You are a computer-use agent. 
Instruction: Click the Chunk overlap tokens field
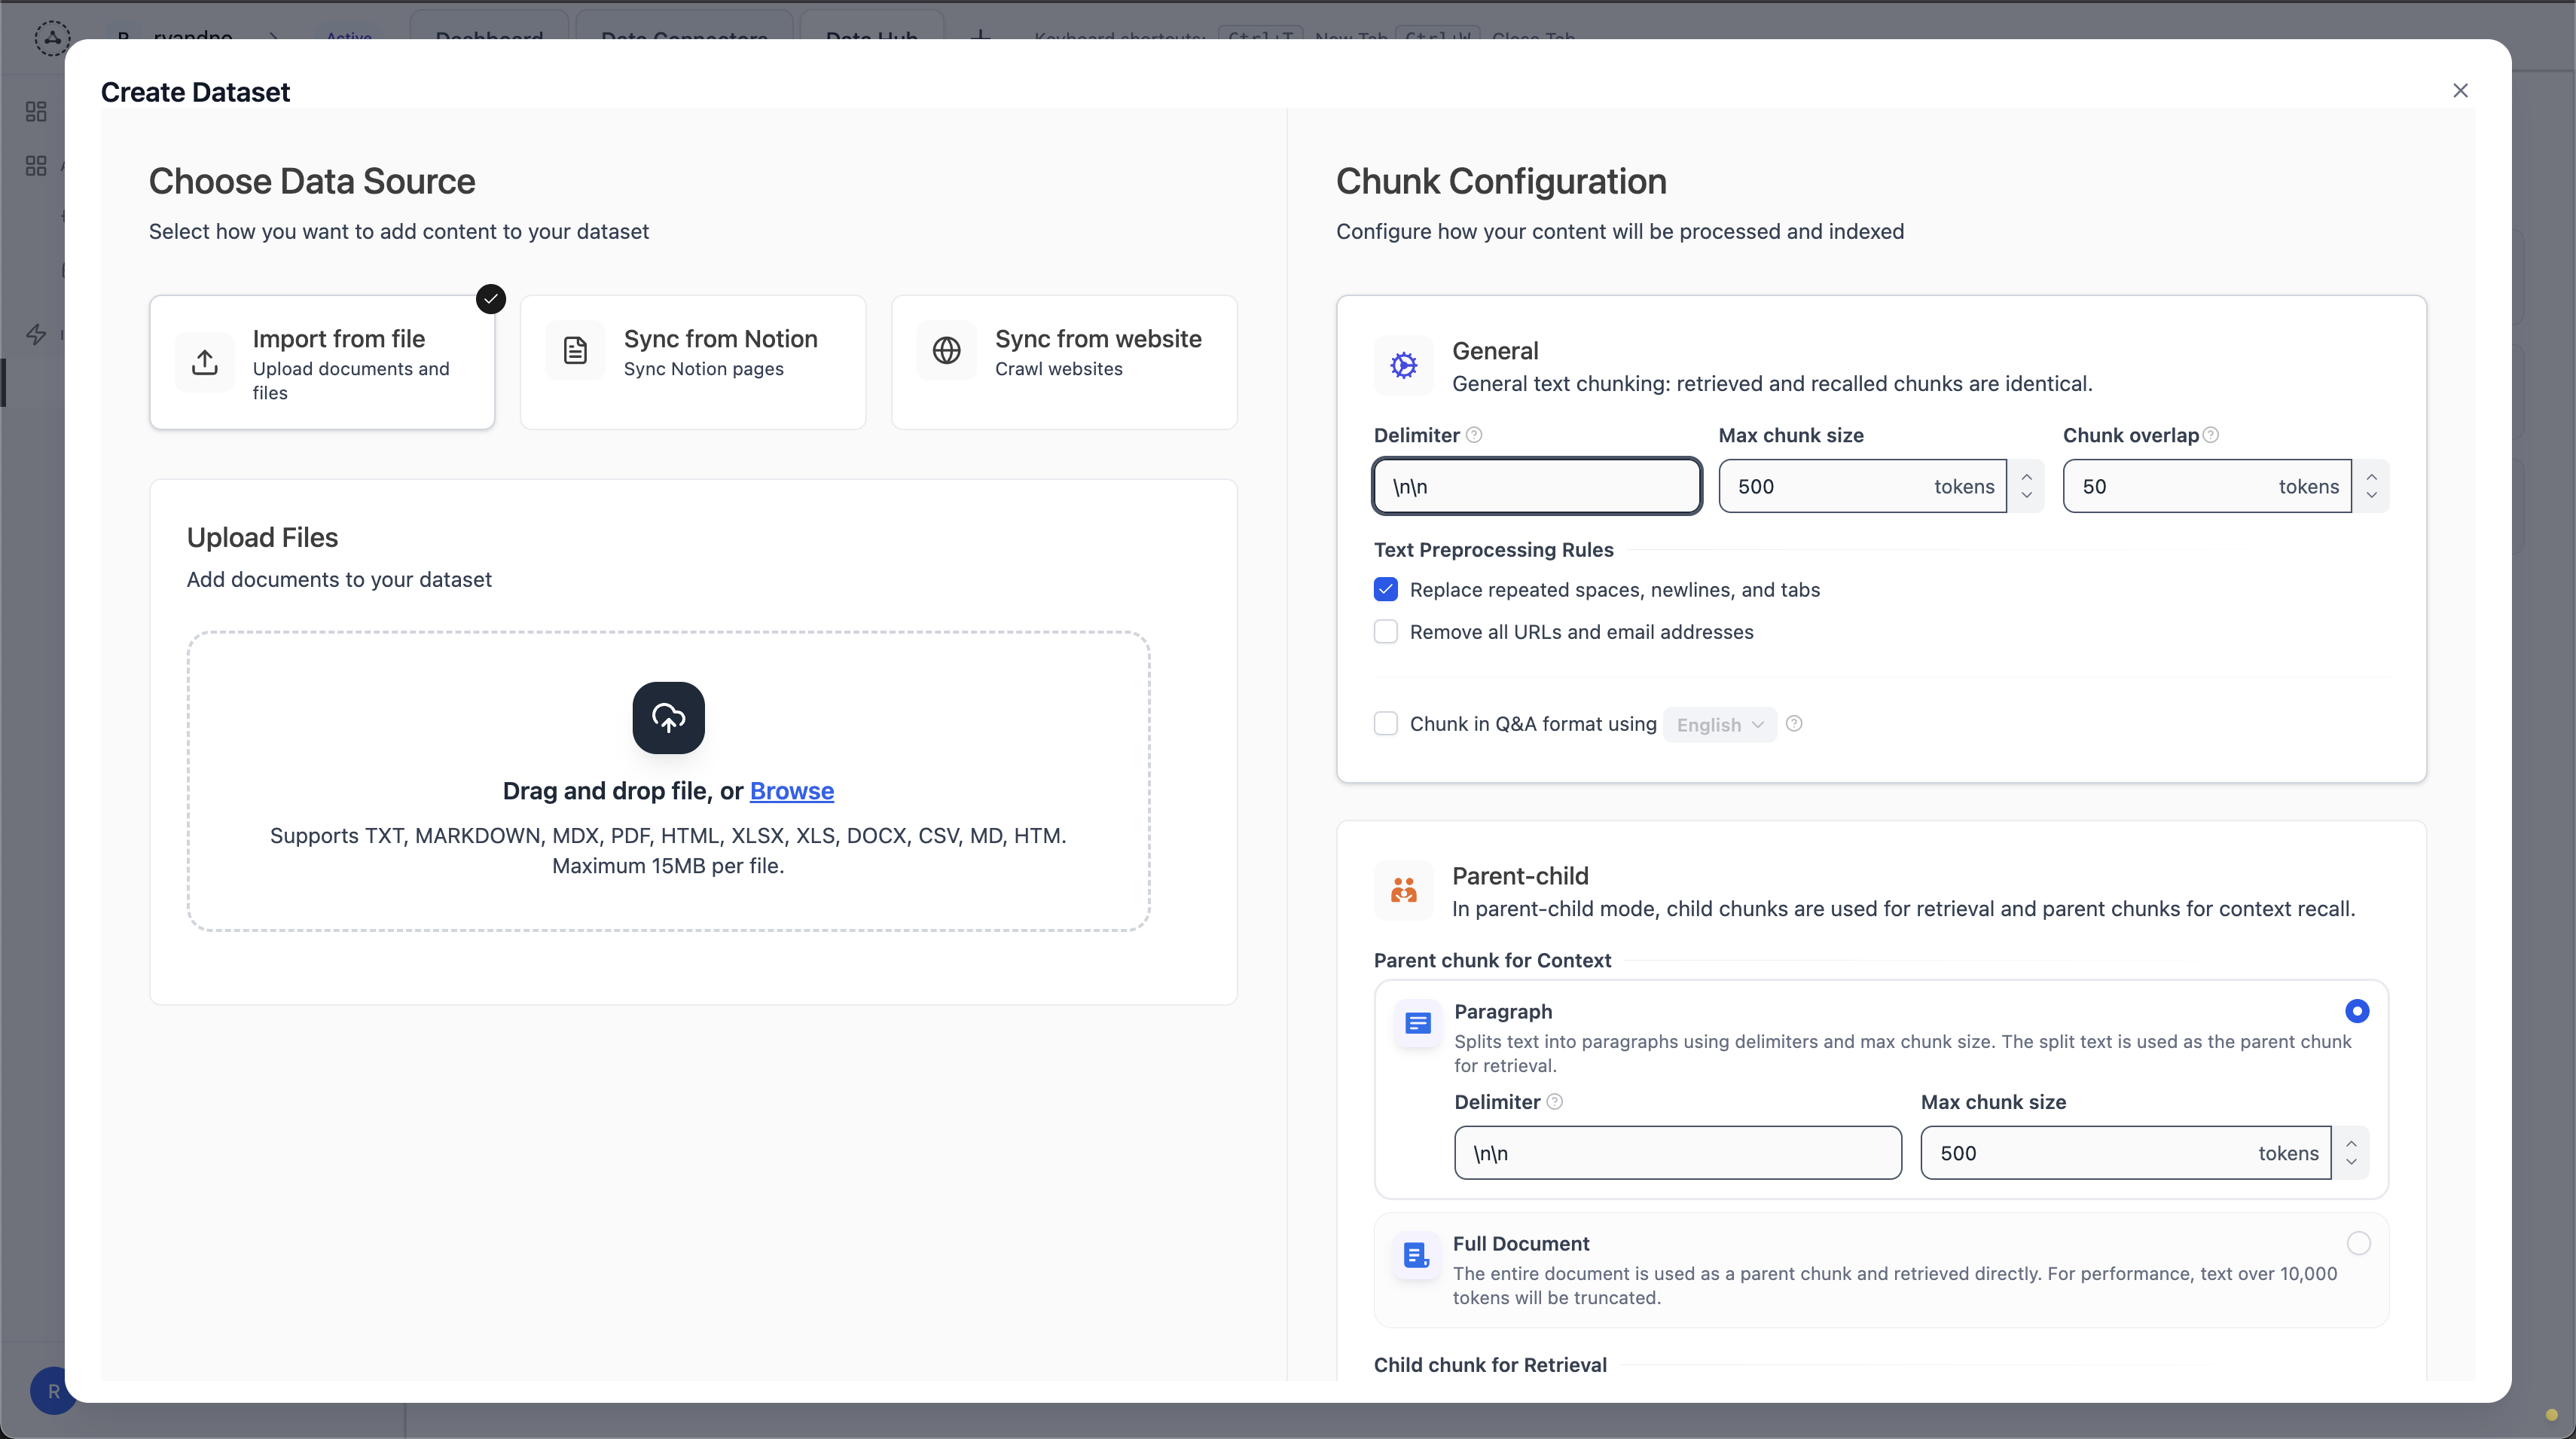pos(2207,486)
